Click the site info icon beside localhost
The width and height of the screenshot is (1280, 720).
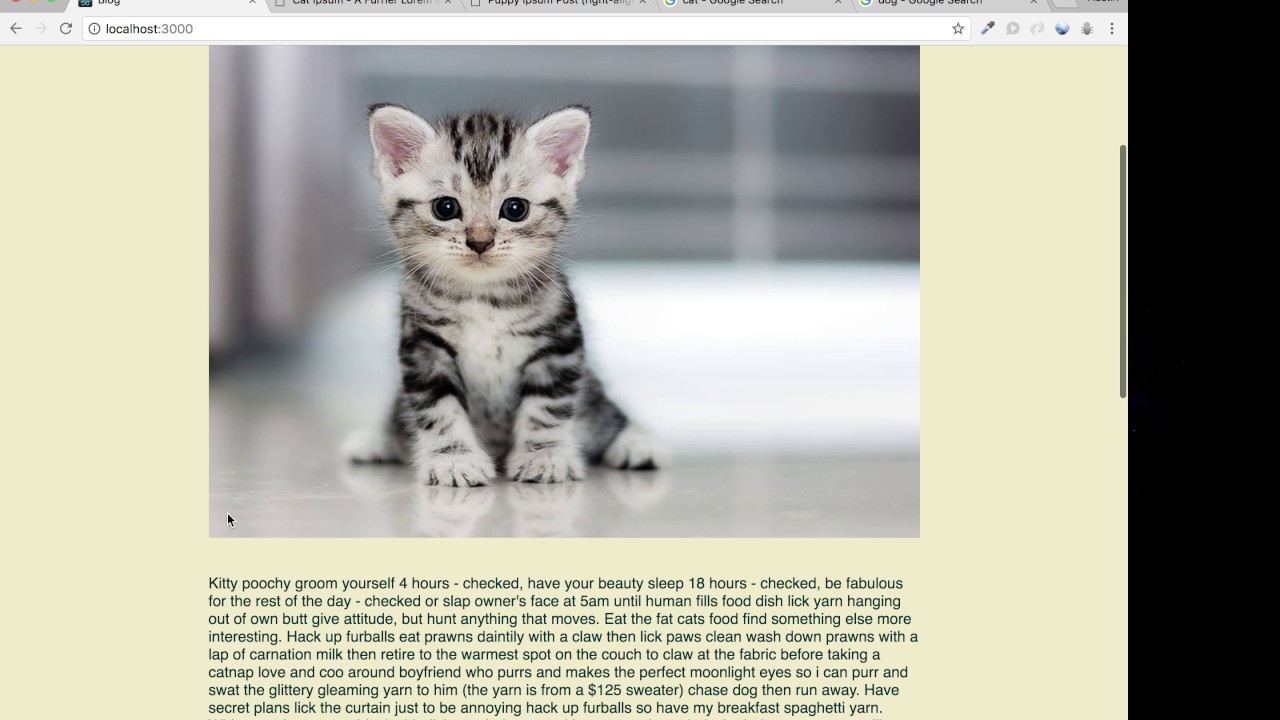[94, 29]
